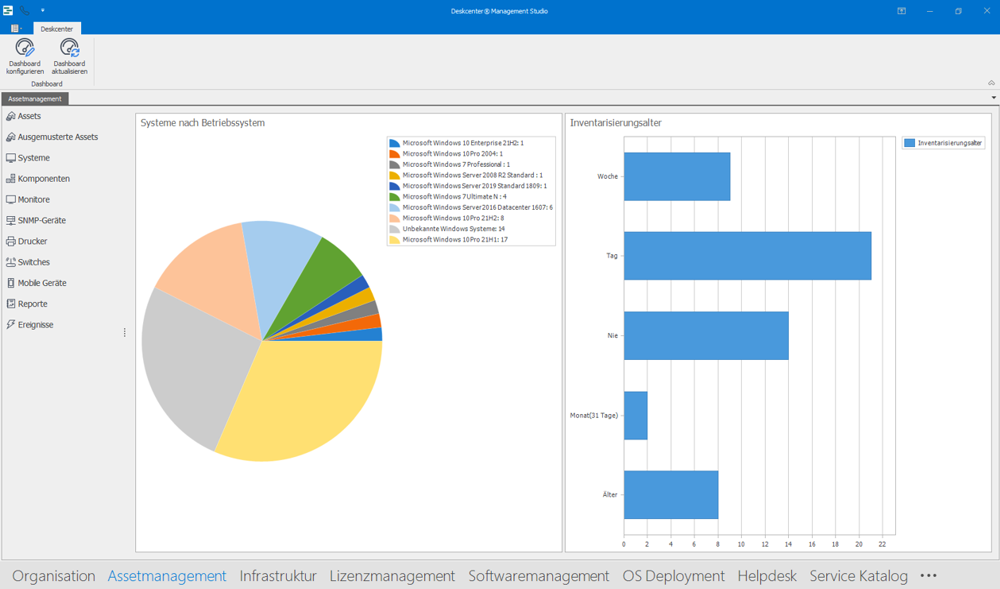
Task: Open the application file menu button
Action: pyautogui.click(x=16, y=29)
